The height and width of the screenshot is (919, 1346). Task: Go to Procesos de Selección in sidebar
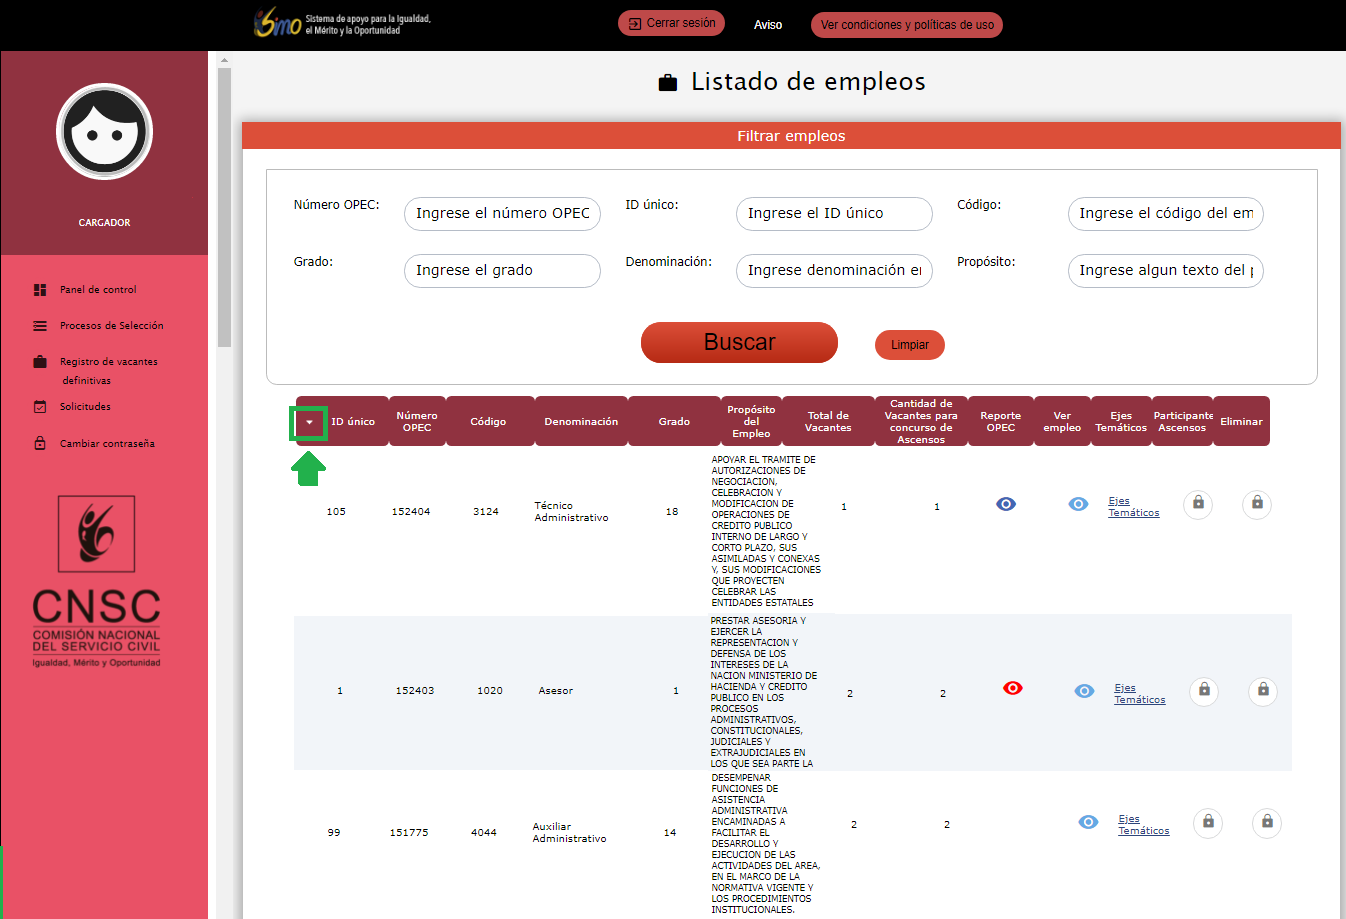click(111, 326)
